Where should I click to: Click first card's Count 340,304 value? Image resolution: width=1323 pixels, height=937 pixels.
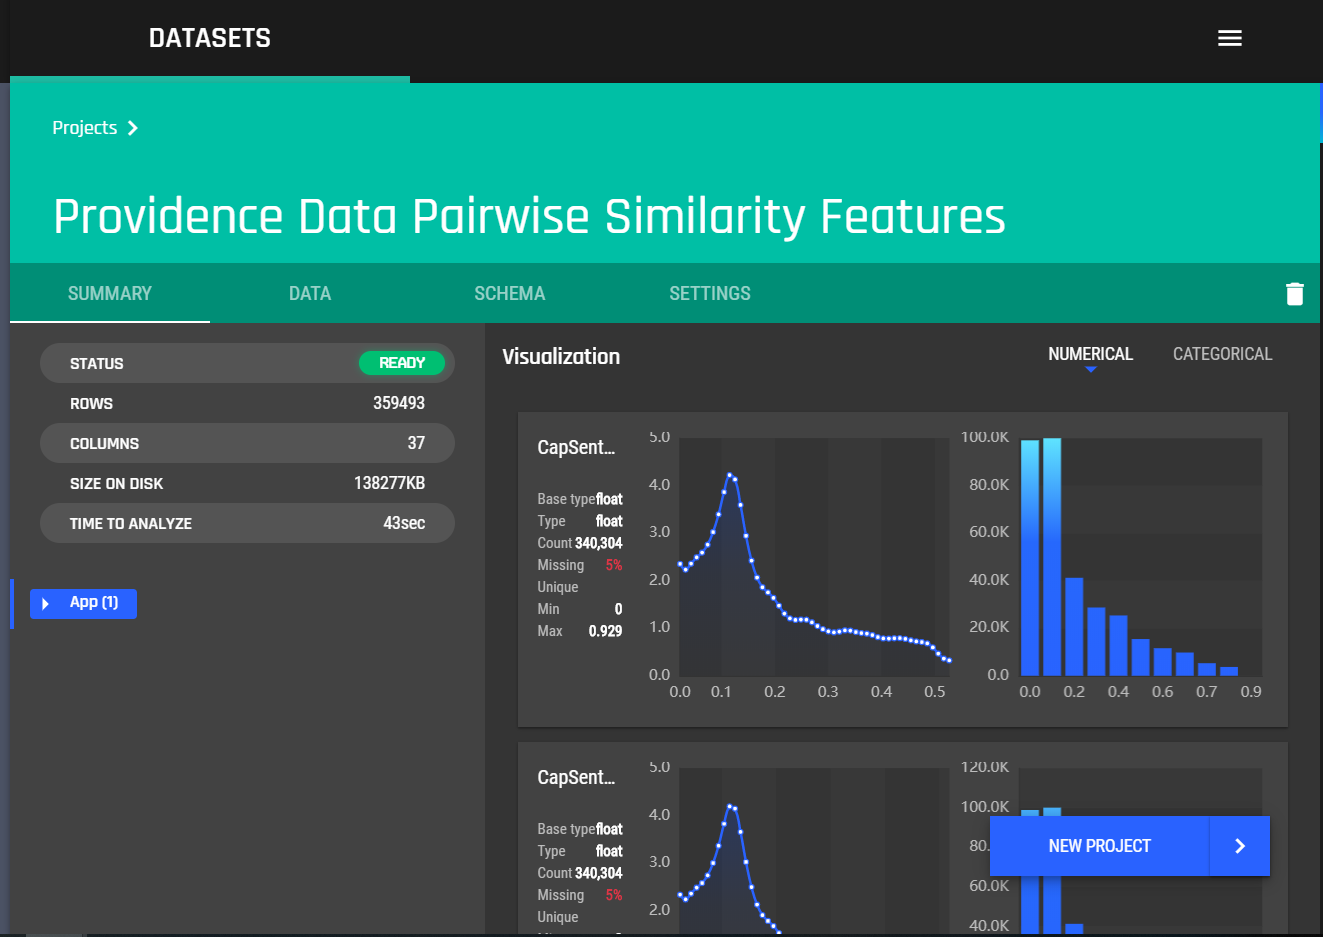(598, 543)
